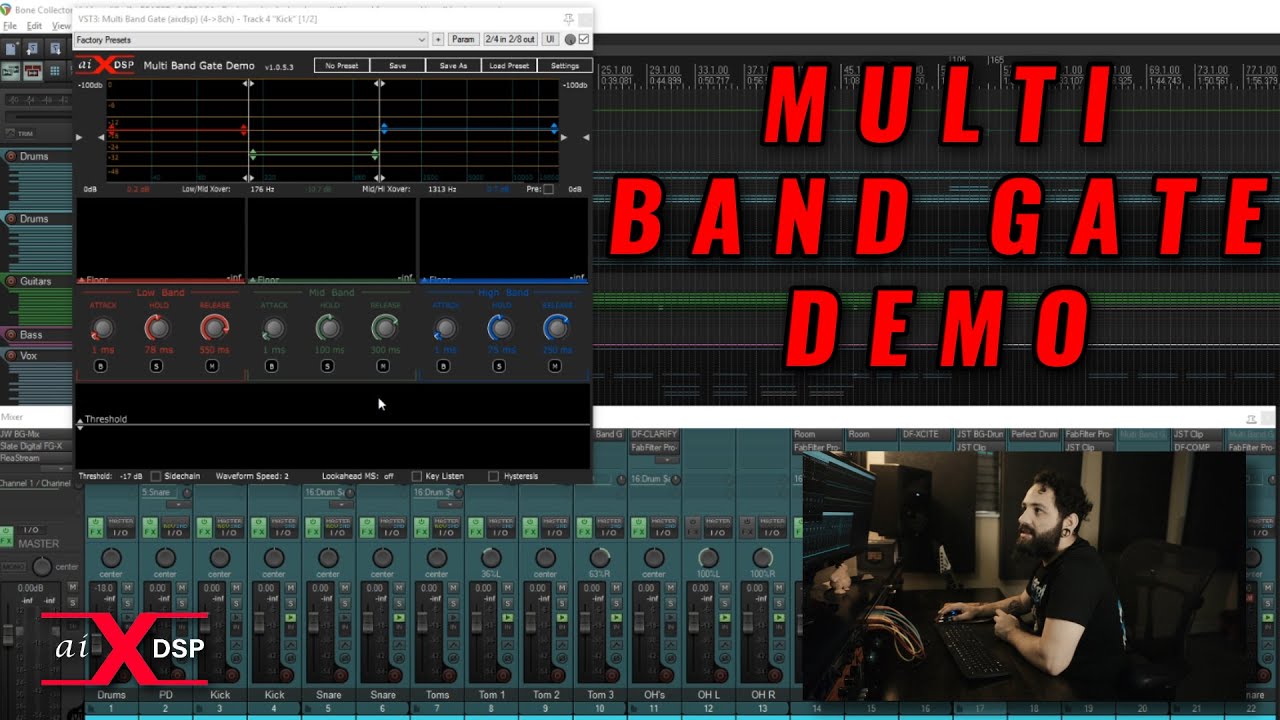Select the Bass track in track list
This screenshot has width=1280, height=720.
[31, 335]
